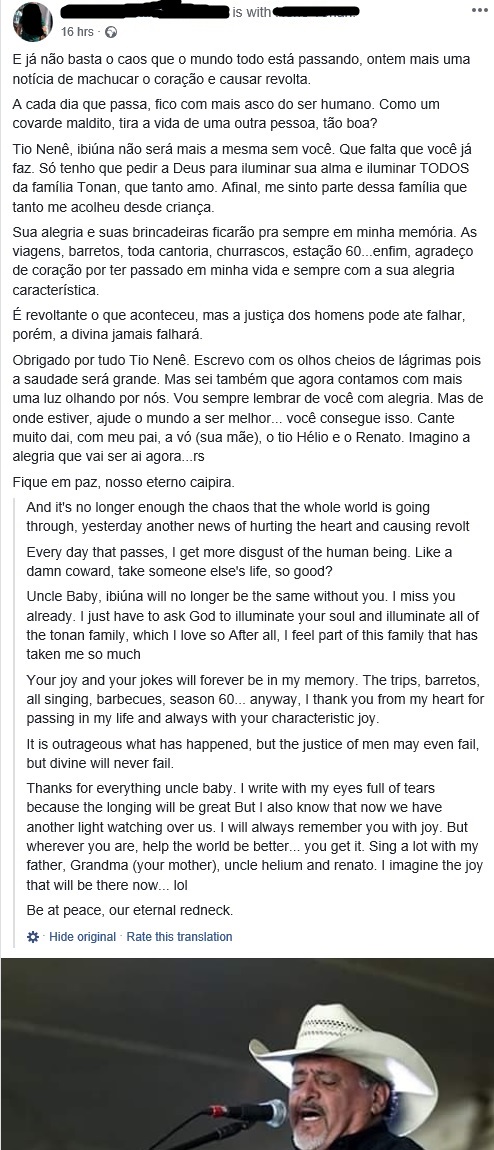Click translated paragraph 'It is outrageous what has happened'

(x=253, y=753)
